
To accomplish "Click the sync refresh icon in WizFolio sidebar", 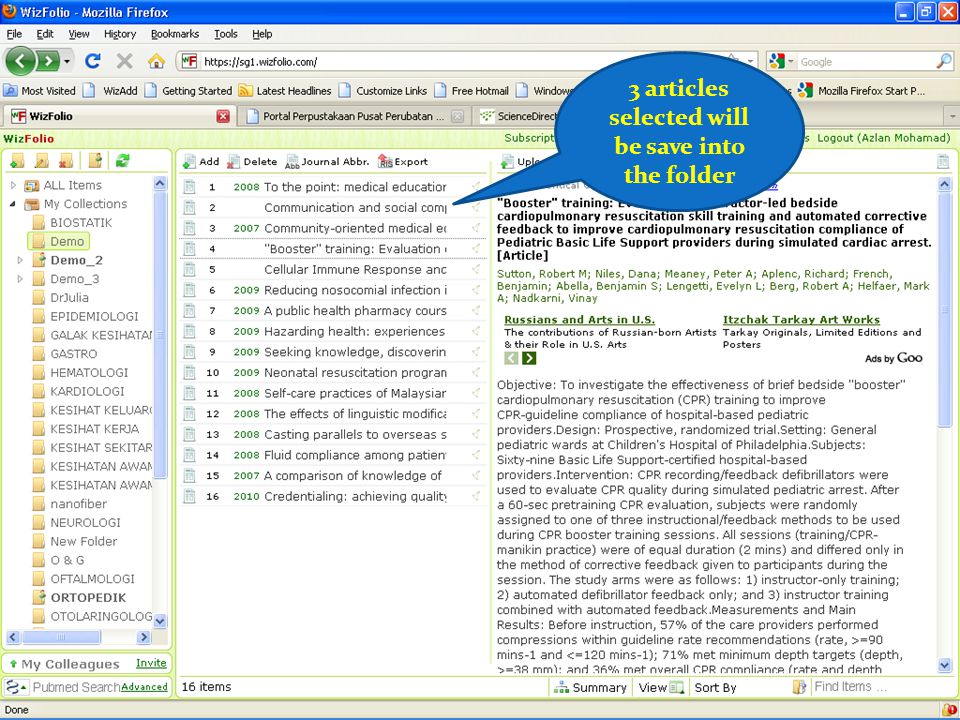I will [122, 160].
